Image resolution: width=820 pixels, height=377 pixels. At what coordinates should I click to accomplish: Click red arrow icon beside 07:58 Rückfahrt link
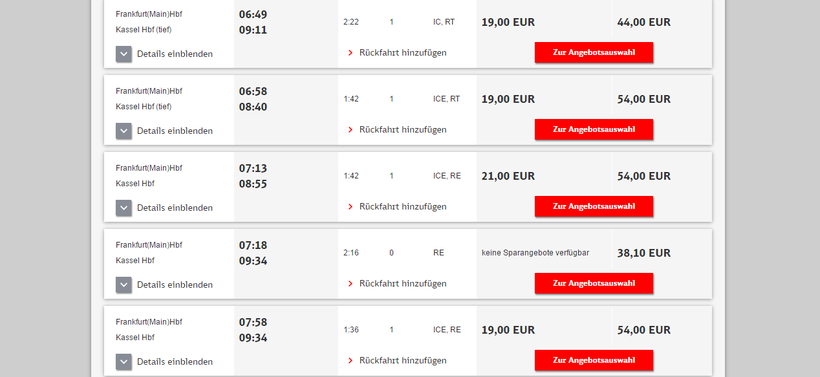coord(350,361)
